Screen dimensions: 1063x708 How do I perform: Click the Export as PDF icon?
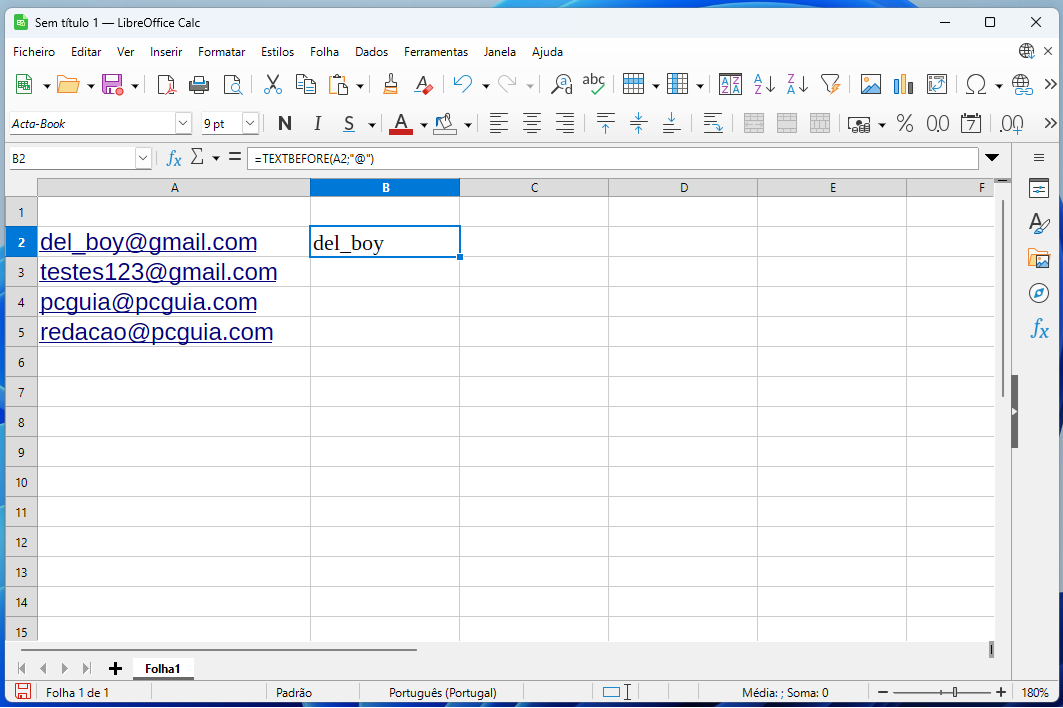tap(166, 85)
